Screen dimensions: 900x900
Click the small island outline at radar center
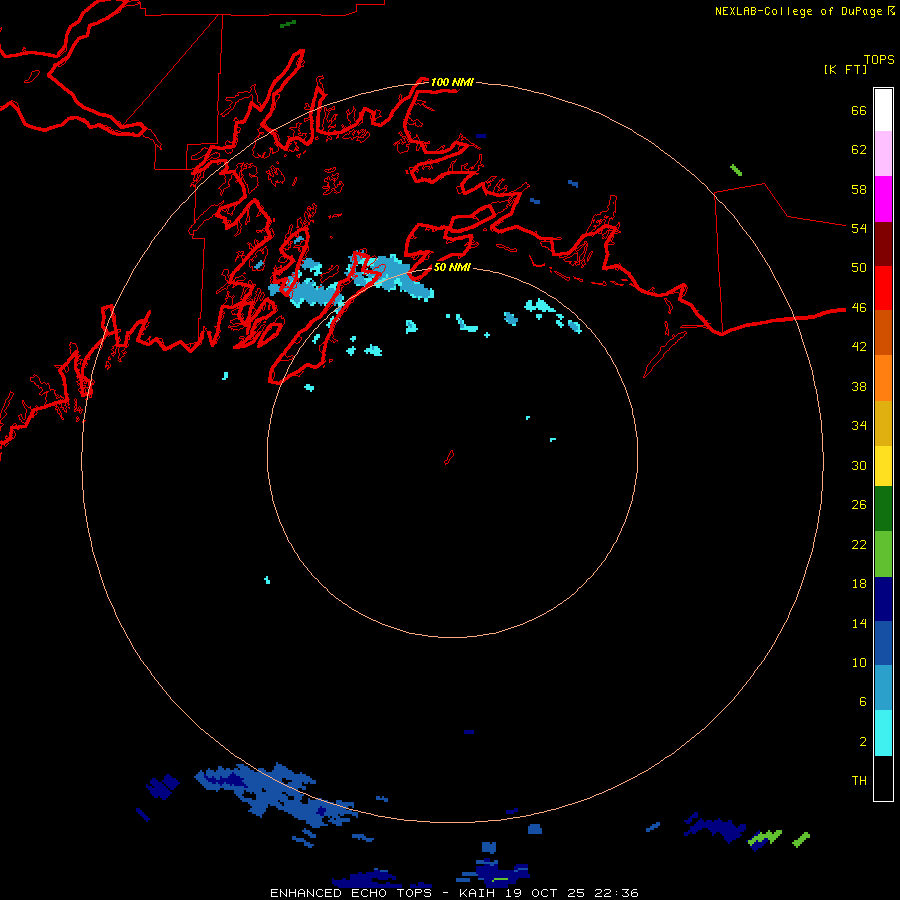click(449, 457)
